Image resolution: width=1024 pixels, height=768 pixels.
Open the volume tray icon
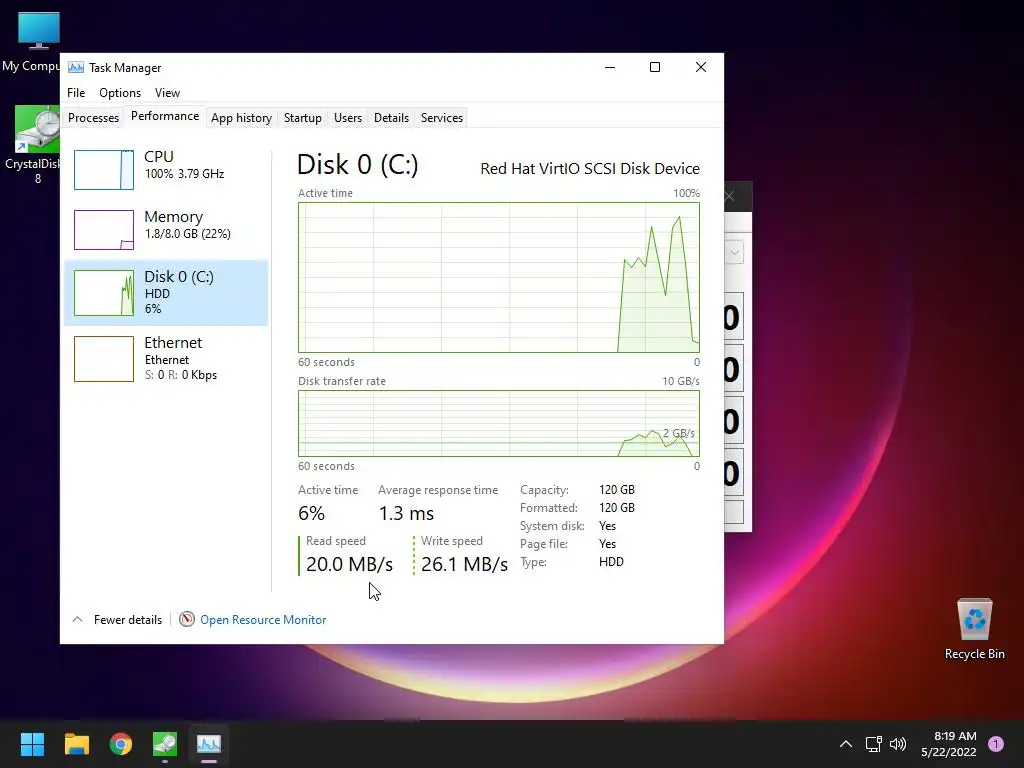click(x=898, y=744)
